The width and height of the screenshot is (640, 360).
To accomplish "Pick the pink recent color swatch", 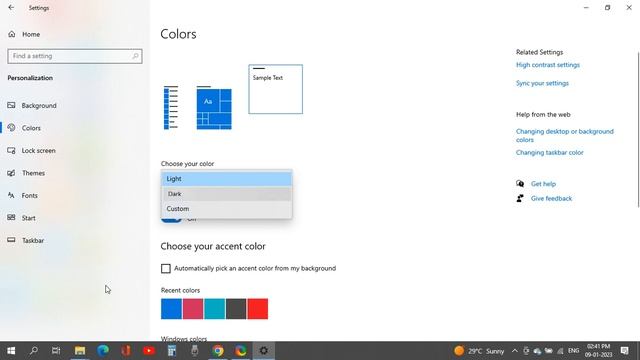I will click(193, 309).
